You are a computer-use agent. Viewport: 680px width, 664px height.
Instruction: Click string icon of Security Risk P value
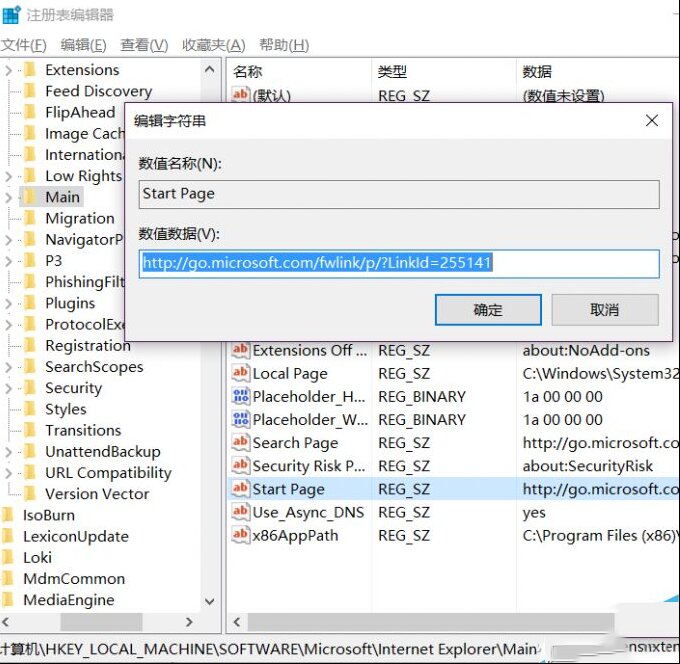point(241,466)
